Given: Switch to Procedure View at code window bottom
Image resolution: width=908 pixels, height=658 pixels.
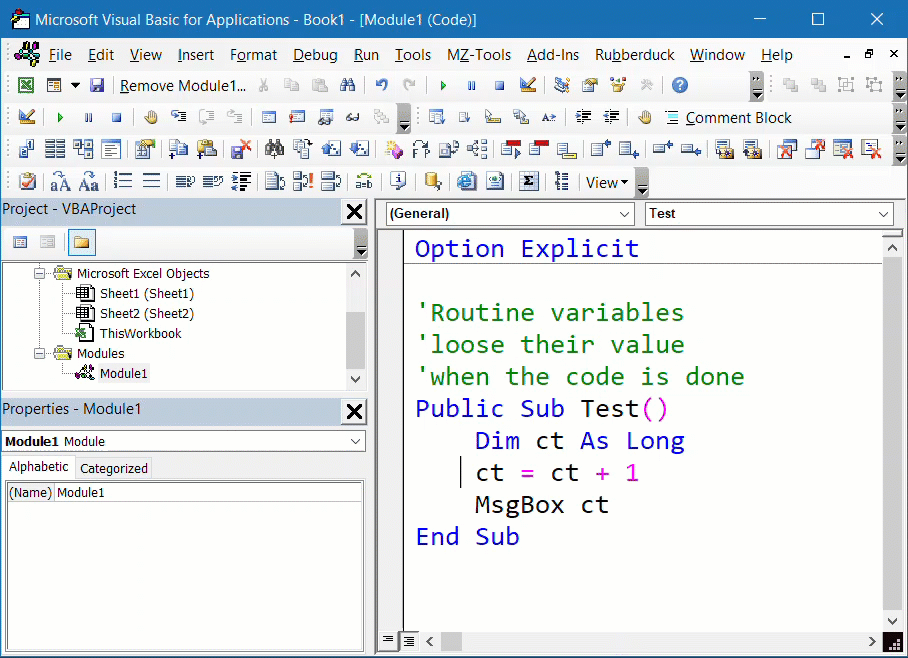Looking at the screenshot, I should coord(388,640).
